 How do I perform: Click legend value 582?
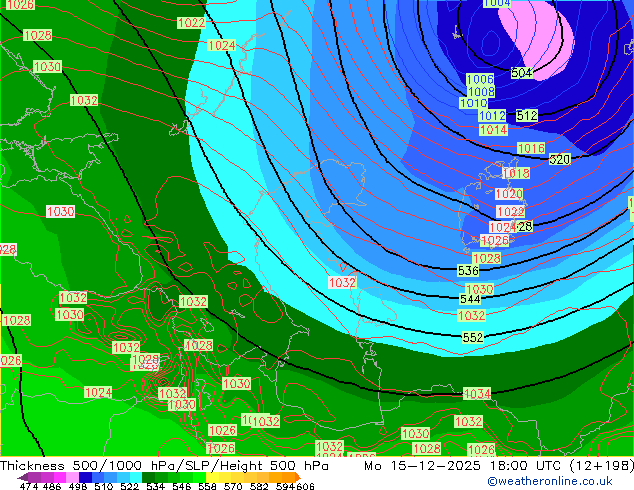259,486
